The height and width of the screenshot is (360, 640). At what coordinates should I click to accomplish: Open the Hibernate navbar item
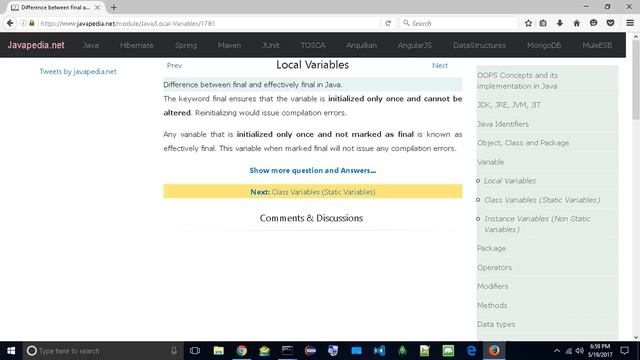pos(137,45)
